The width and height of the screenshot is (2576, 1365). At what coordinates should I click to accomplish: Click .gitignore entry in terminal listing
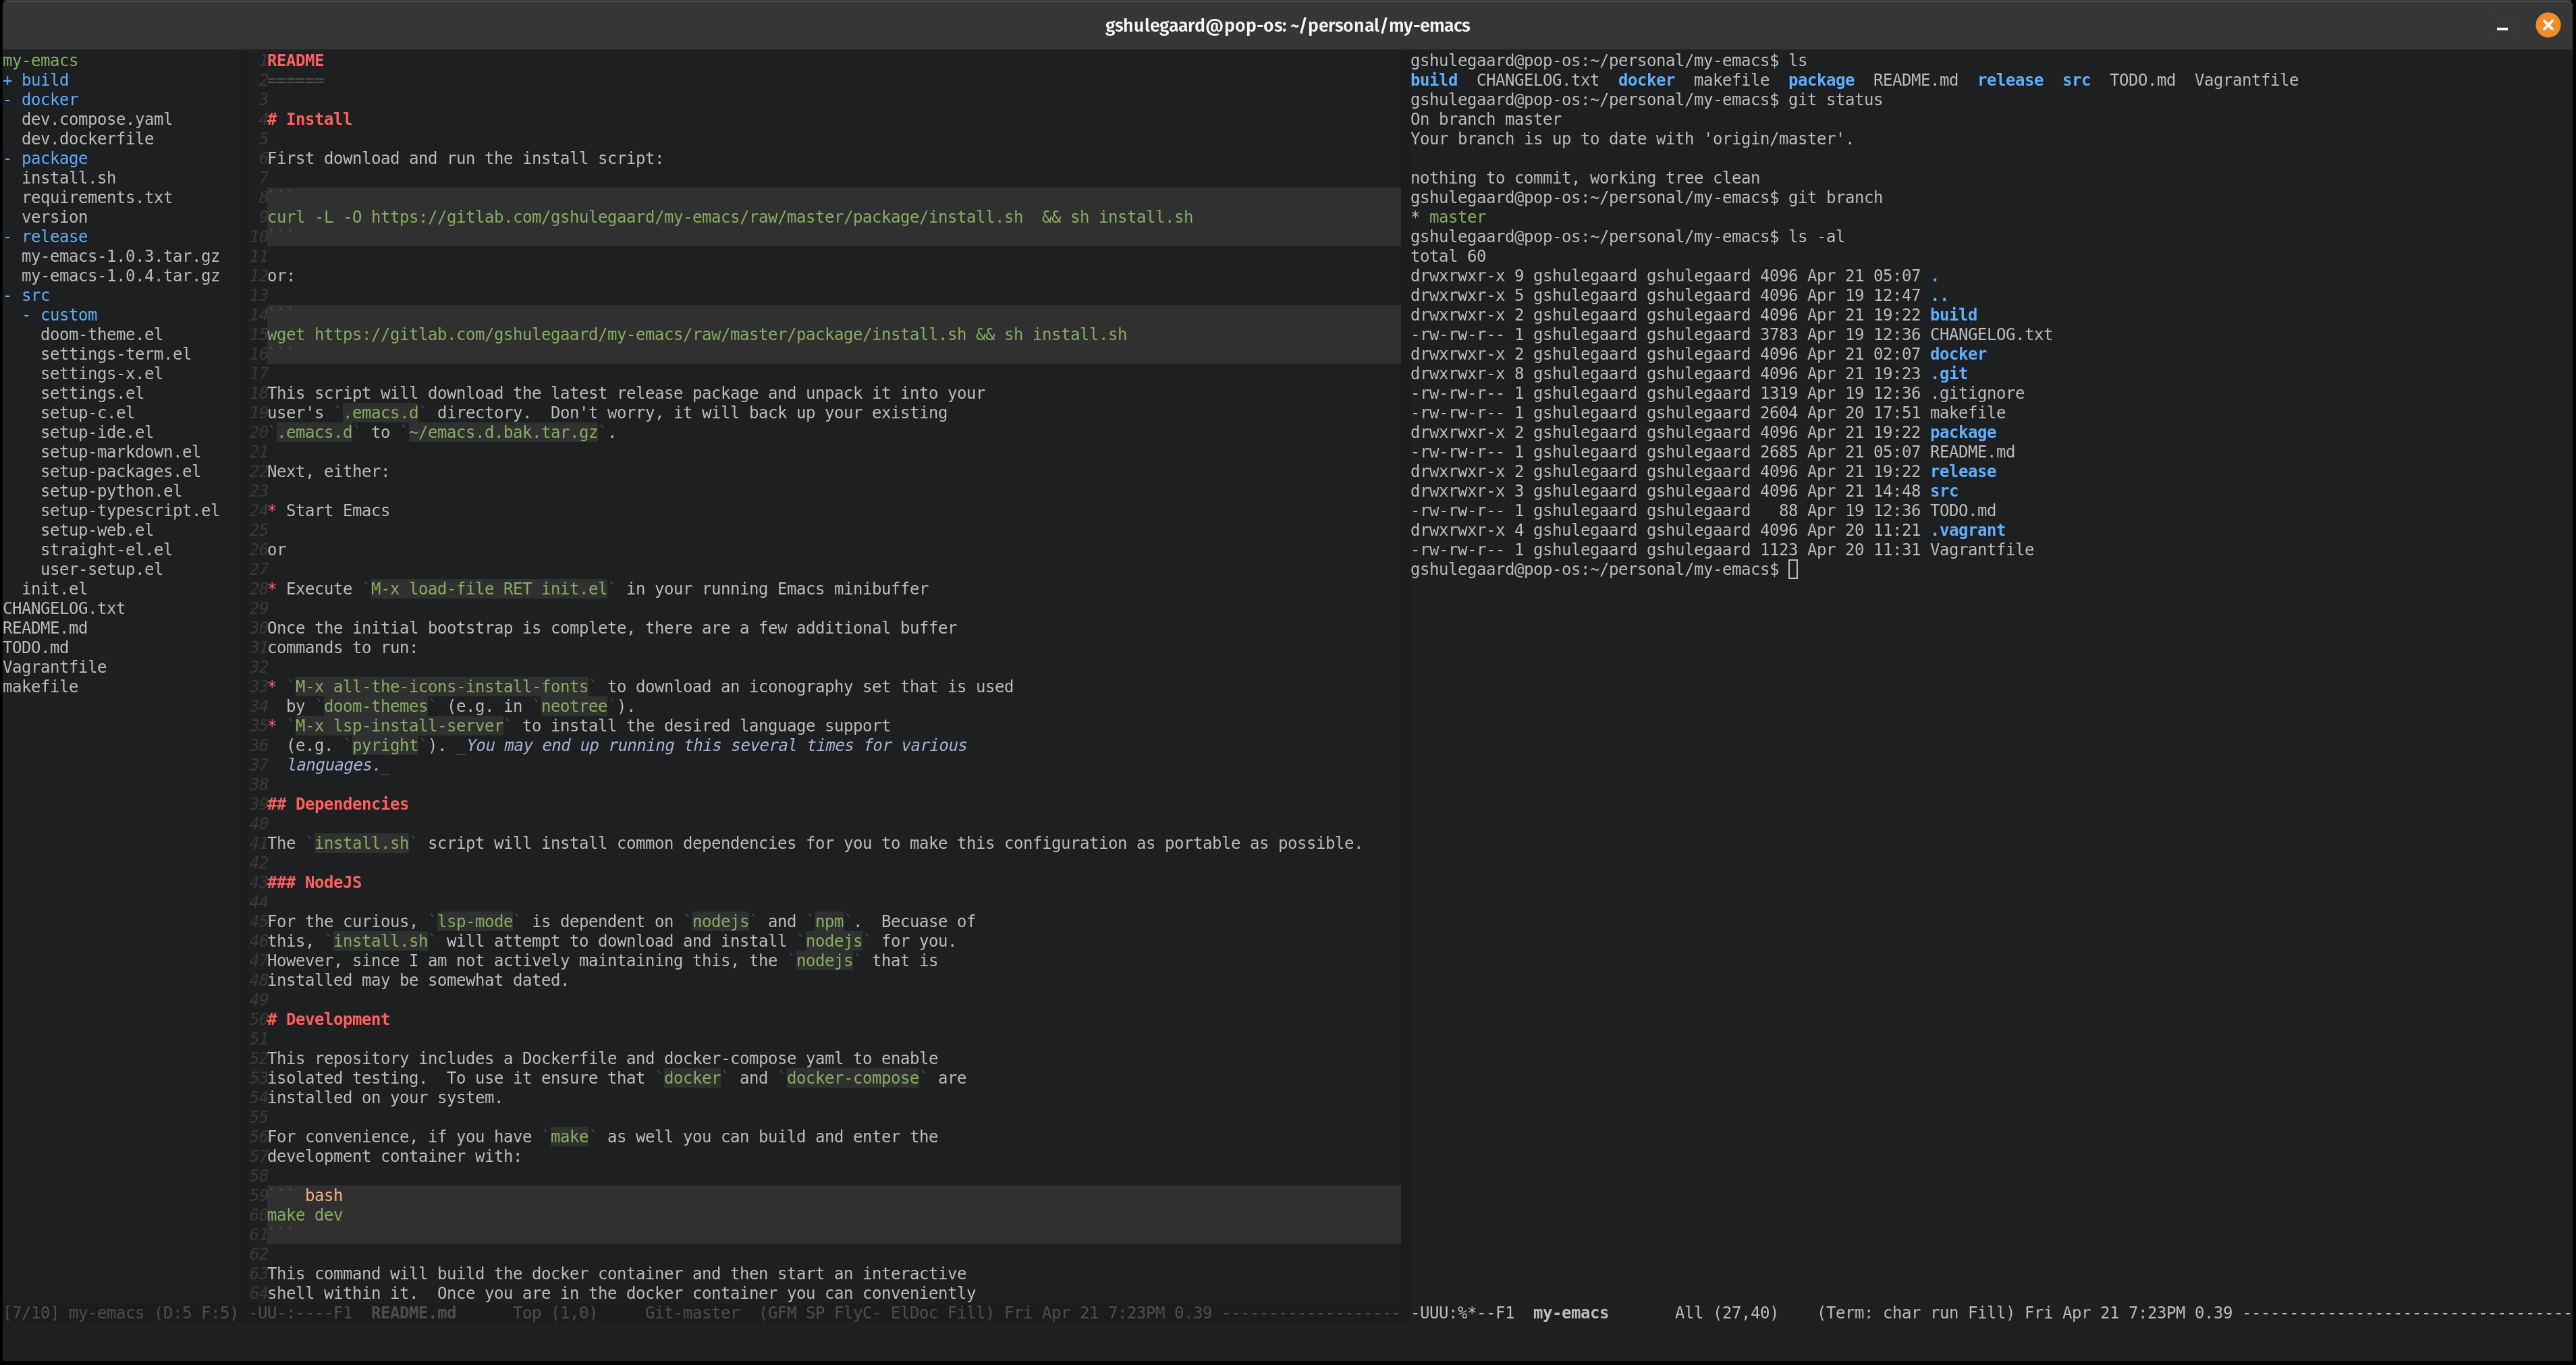click(x=1977, y=393)
